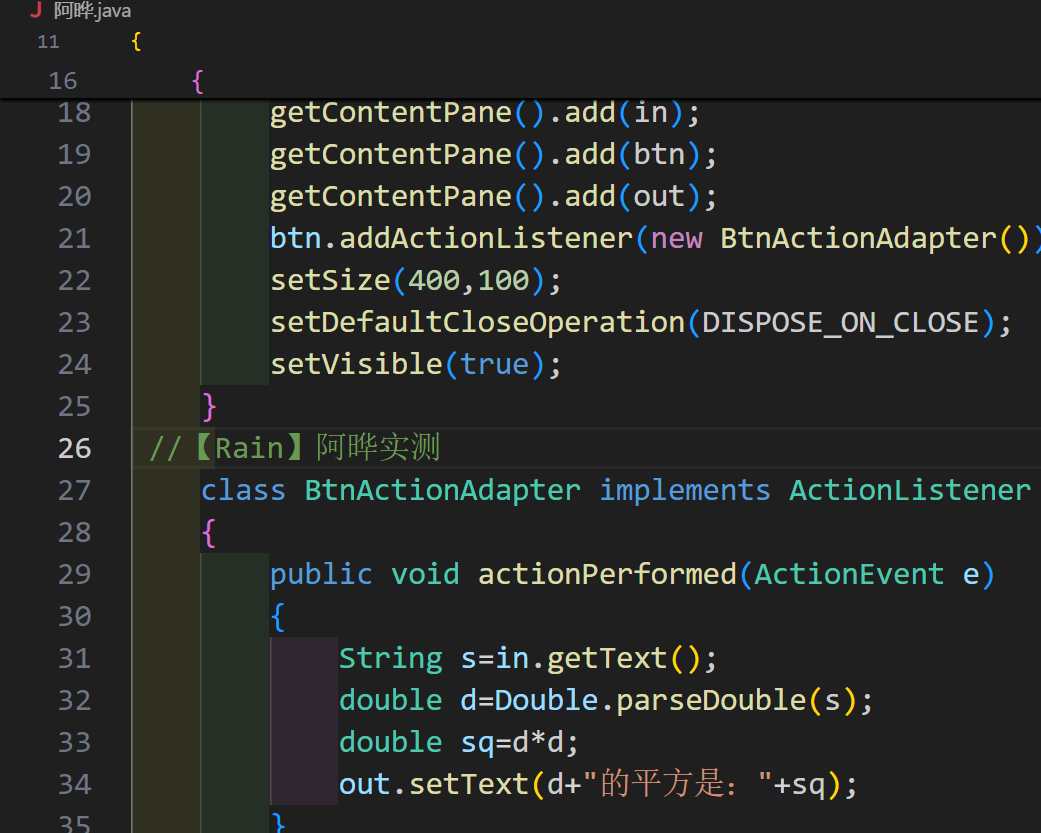Jump to sticky scroll line 16
Image resolution: width=1041 pixels, height=833 pixels.
(63, 81)
